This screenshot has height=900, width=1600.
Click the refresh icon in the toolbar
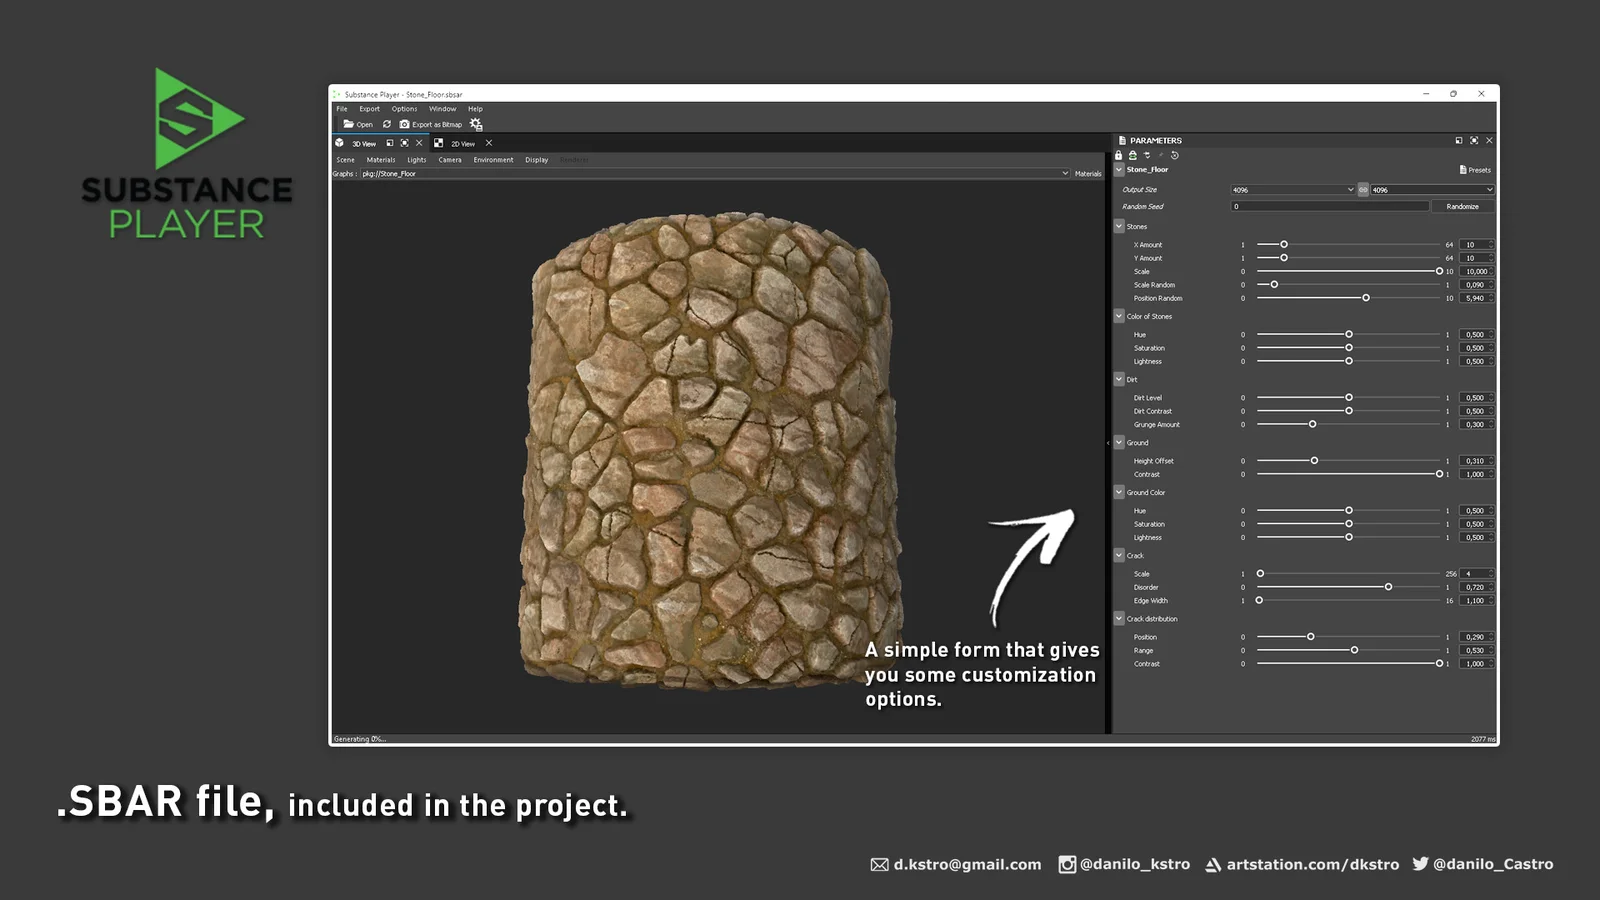coord(387,124)
